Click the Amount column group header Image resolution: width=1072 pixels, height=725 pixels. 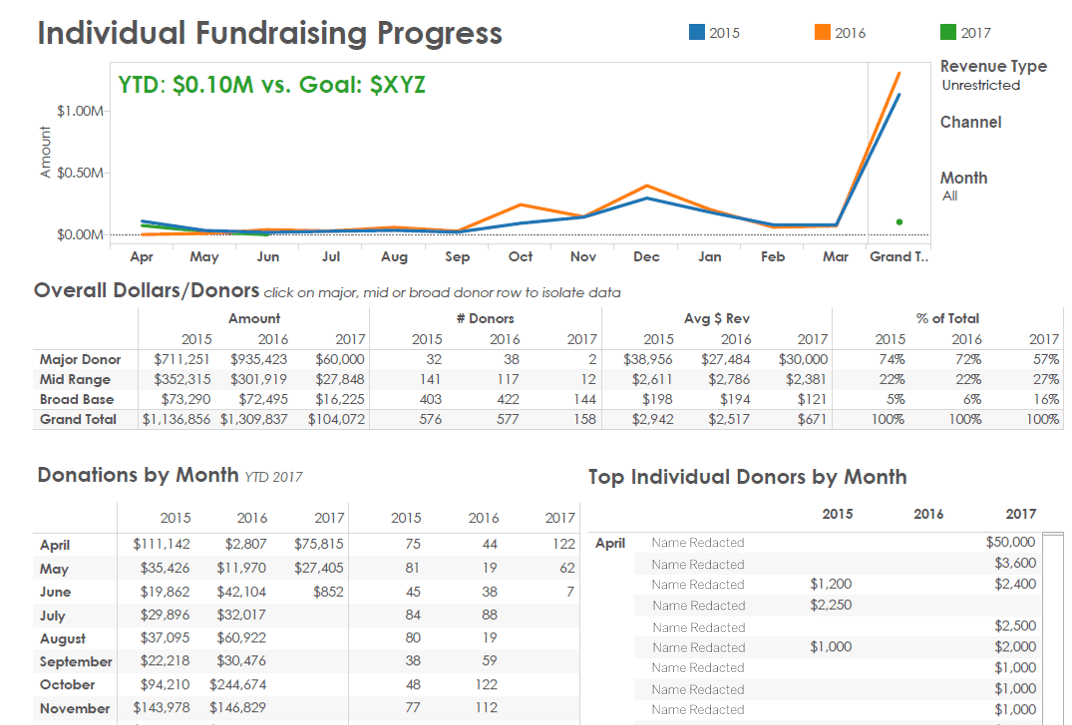tap(254, 318)
